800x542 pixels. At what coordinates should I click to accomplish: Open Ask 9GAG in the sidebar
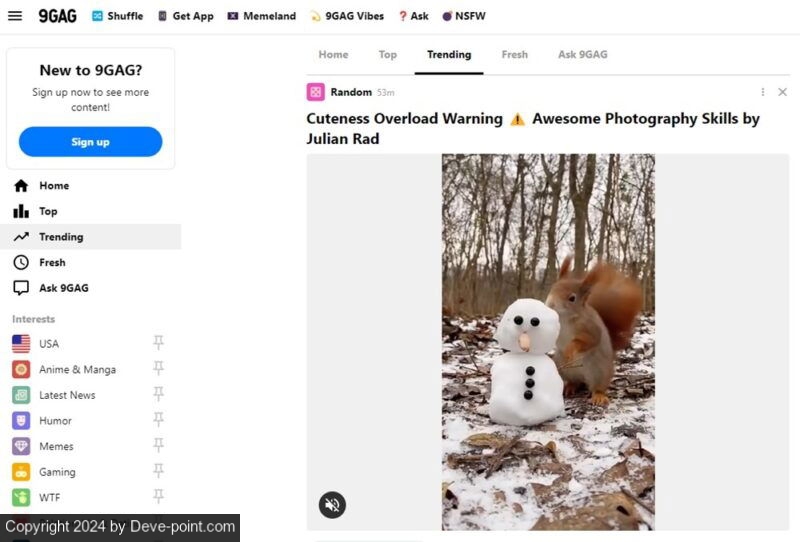pos(63,288)
